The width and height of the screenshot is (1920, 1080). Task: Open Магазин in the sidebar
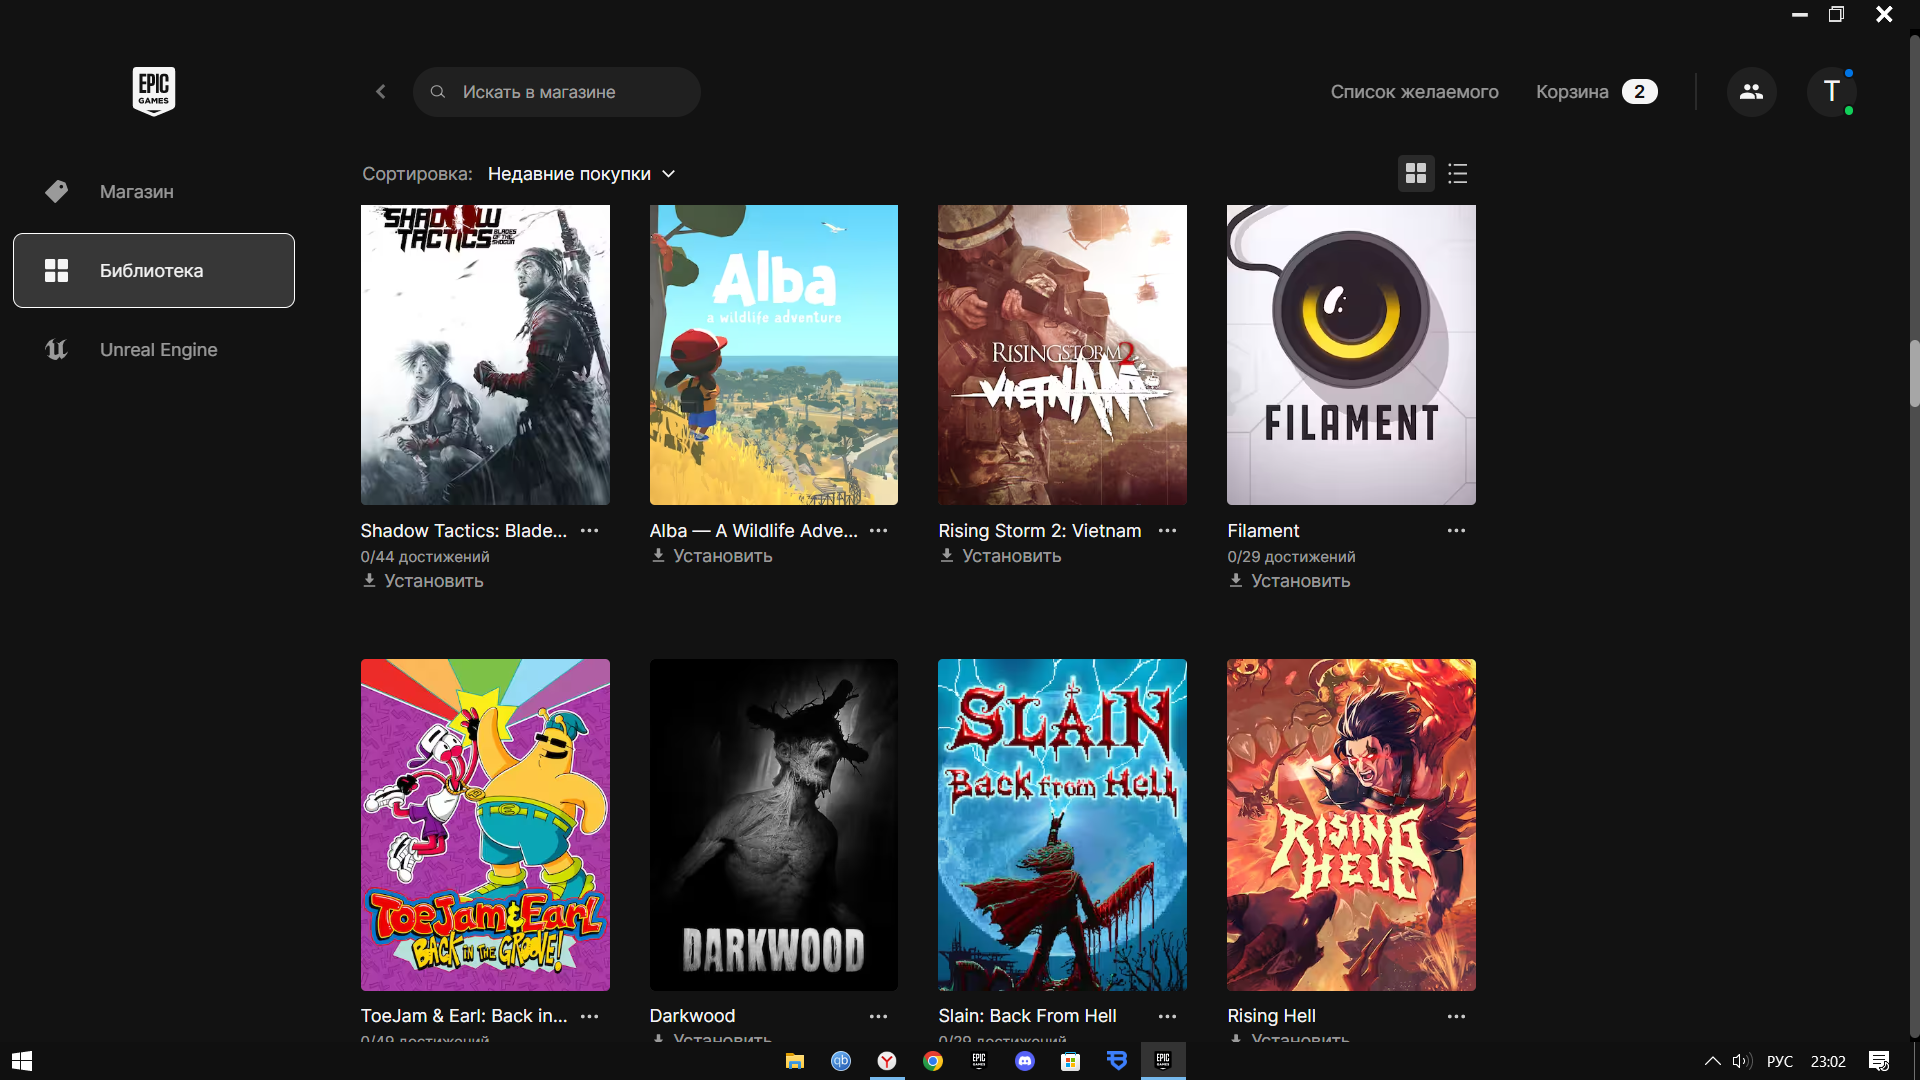click(x=154, y=192)
